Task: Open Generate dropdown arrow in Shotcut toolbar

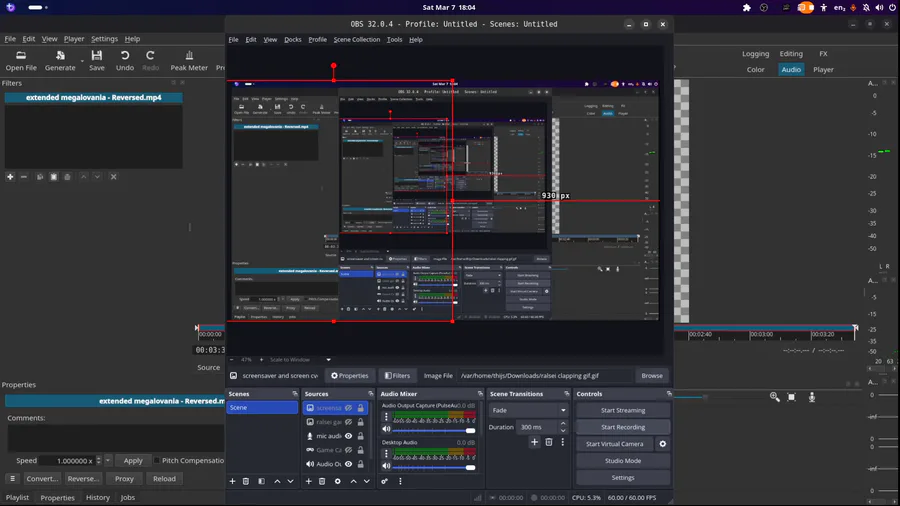Action: [82, 60]
